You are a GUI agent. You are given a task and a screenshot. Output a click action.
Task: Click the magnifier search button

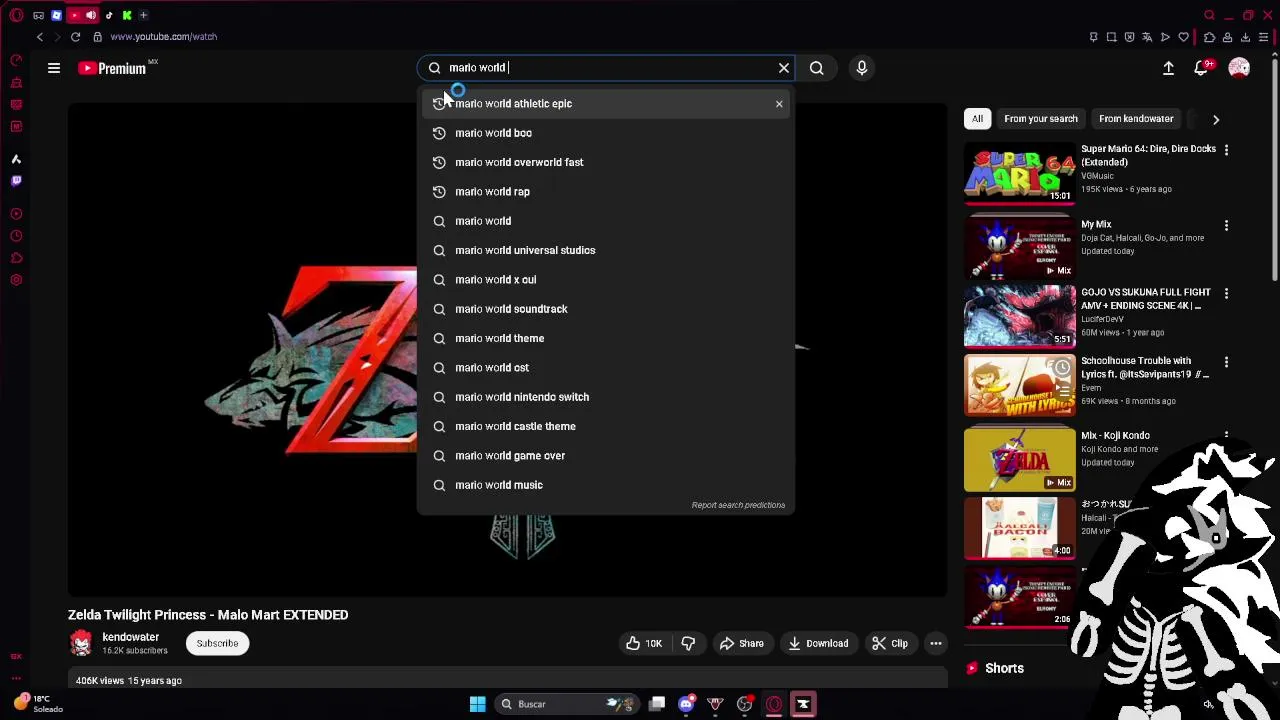pyautogui.click(x=817, y=68)
